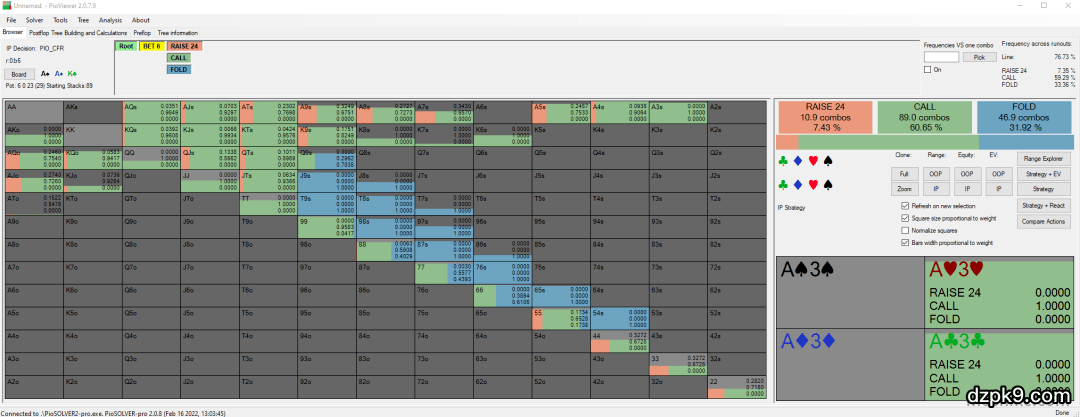1080x417 pixels.
Task: Click the blue diamond suit icon in upper suit row
Action: tap(797, 160)
